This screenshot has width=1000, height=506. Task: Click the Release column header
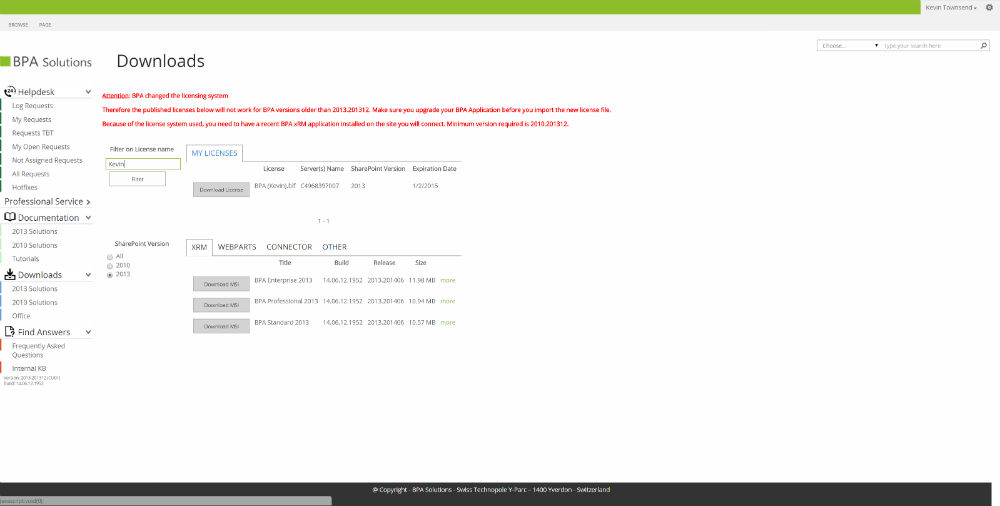point(384,263)
